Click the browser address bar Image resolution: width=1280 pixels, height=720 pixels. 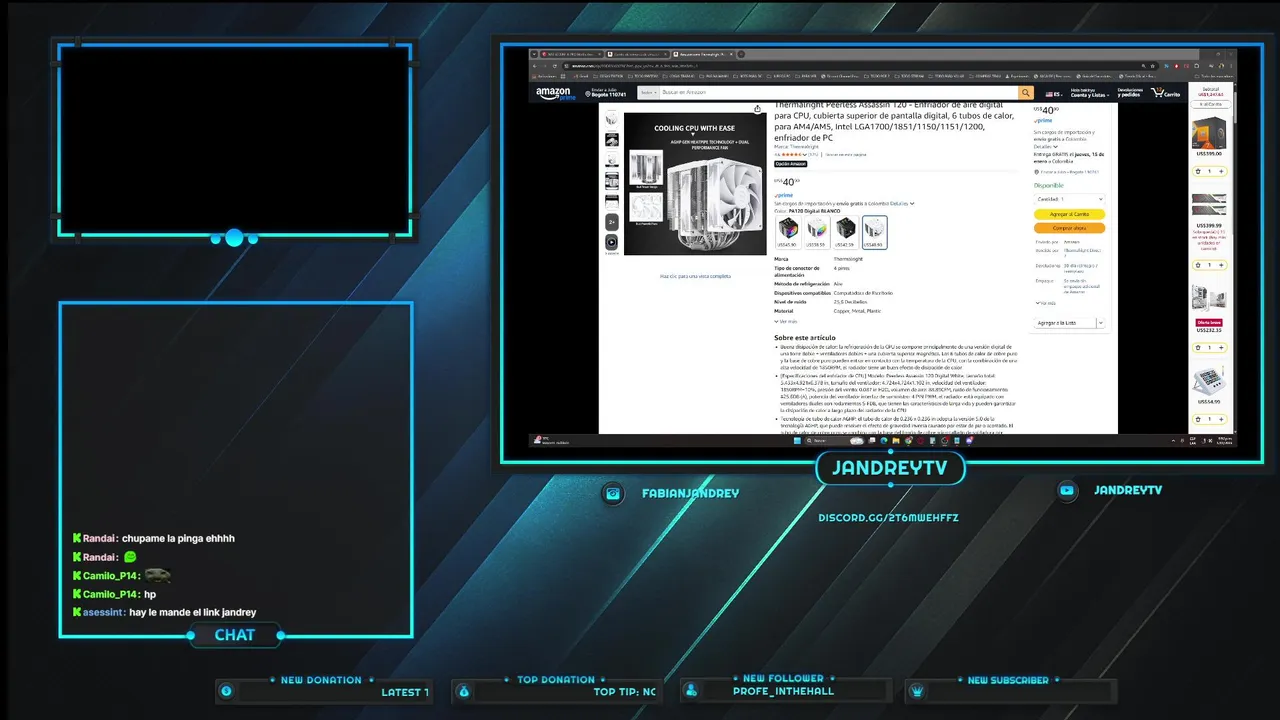click(850, 66)
